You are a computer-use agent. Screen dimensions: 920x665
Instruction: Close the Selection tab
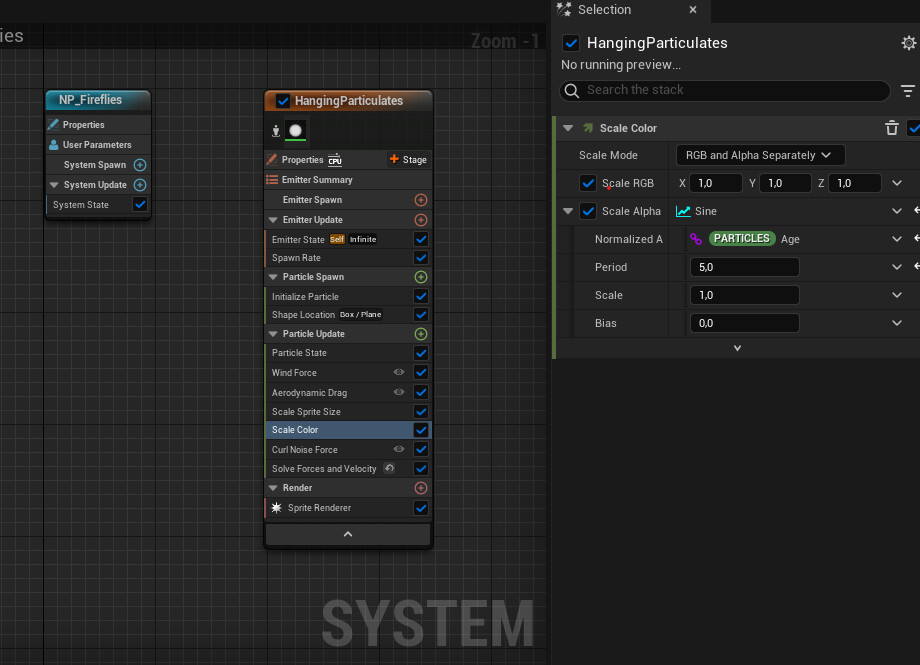tap(692, 9)
